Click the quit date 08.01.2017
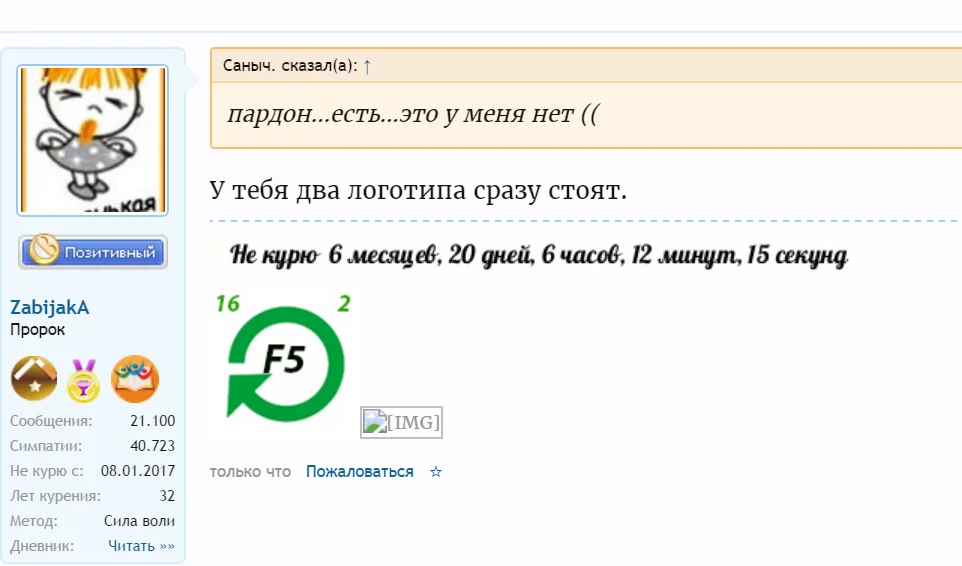962x566 pixels. (x=138, y=471)
